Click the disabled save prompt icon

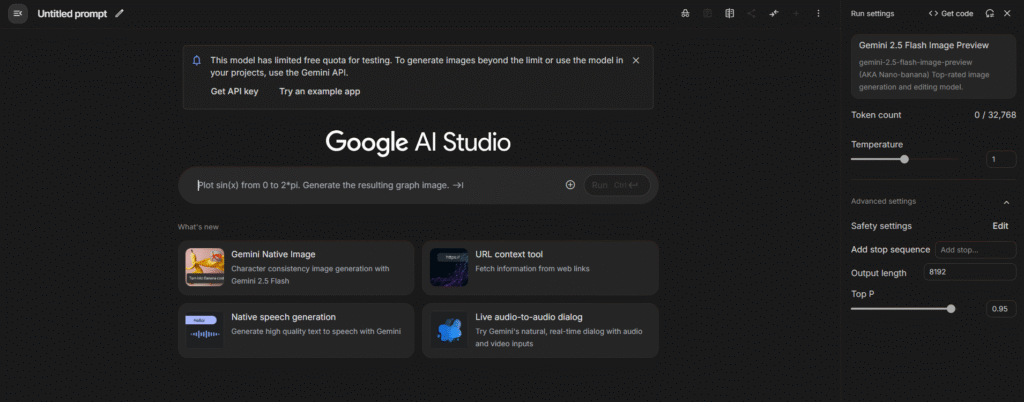[707, 13]
